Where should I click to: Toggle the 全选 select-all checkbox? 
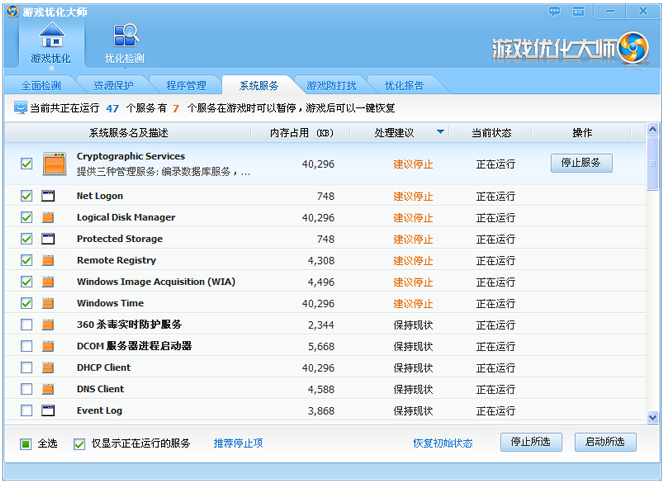26,443
